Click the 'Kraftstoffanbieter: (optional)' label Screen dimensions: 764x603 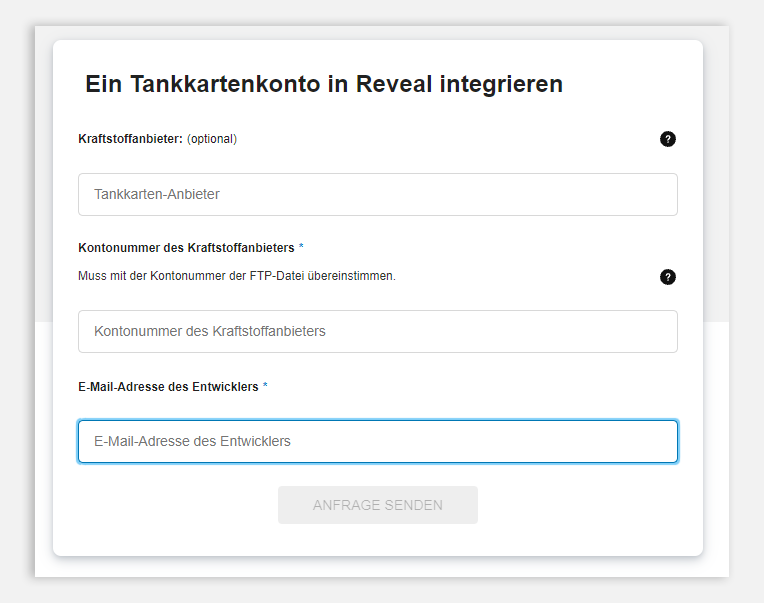(x=157, y=139)
